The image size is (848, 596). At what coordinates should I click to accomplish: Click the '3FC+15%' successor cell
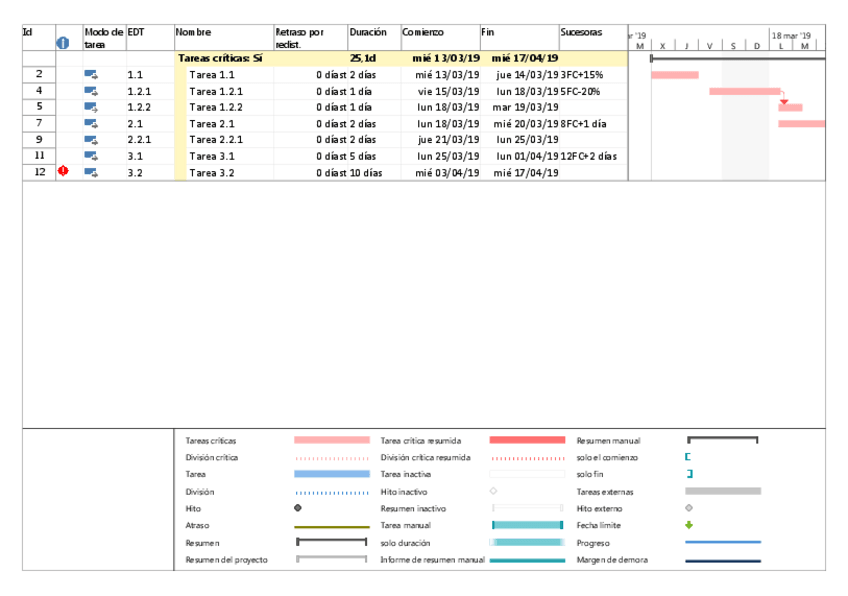coord(593,75)
